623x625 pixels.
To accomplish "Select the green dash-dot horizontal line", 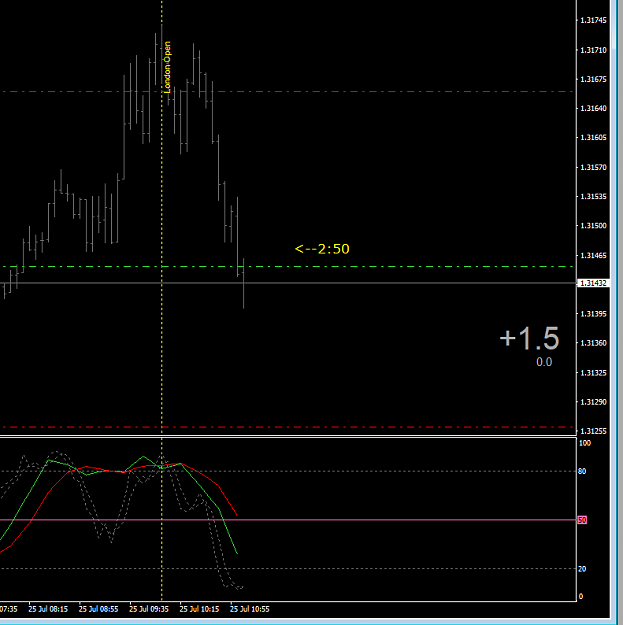I will 287,266.
